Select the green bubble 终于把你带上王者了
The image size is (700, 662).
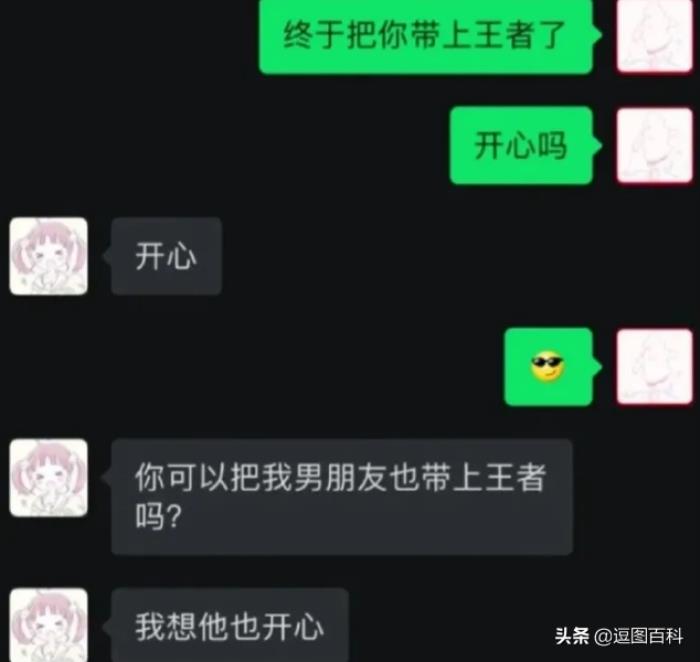(426, 36)
